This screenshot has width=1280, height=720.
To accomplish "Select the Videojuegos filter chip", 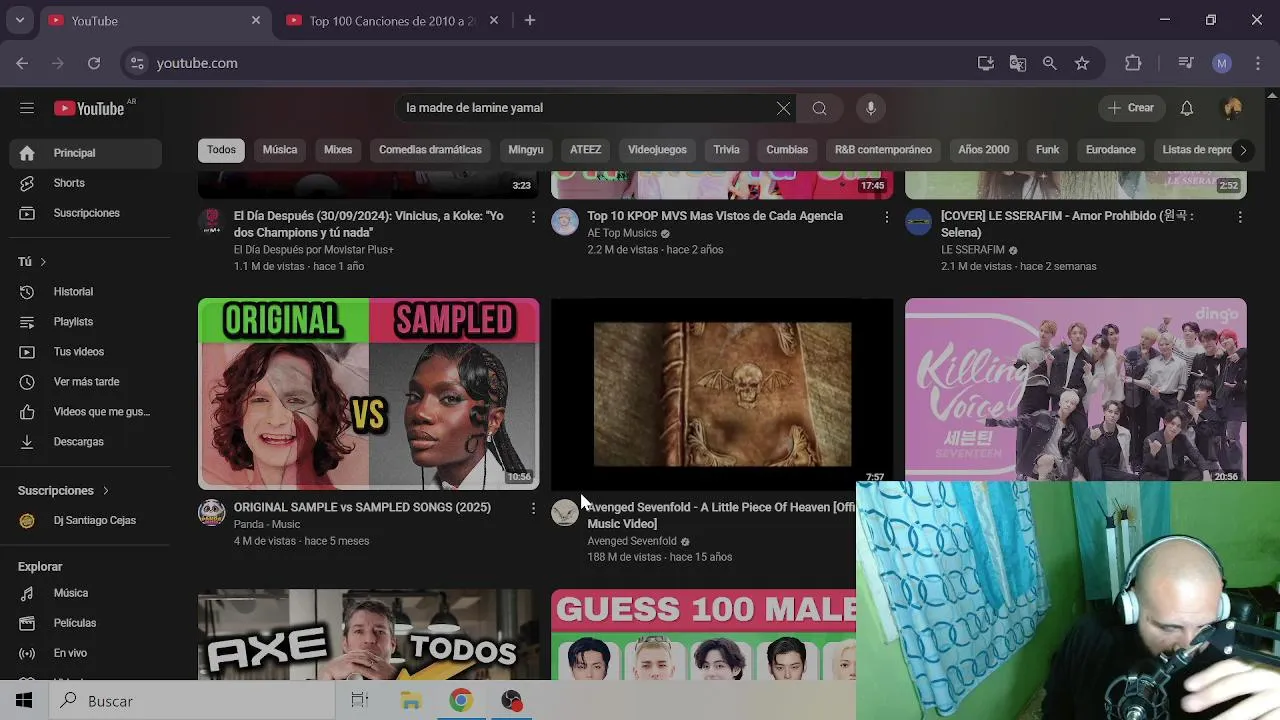I will [657, 150].
